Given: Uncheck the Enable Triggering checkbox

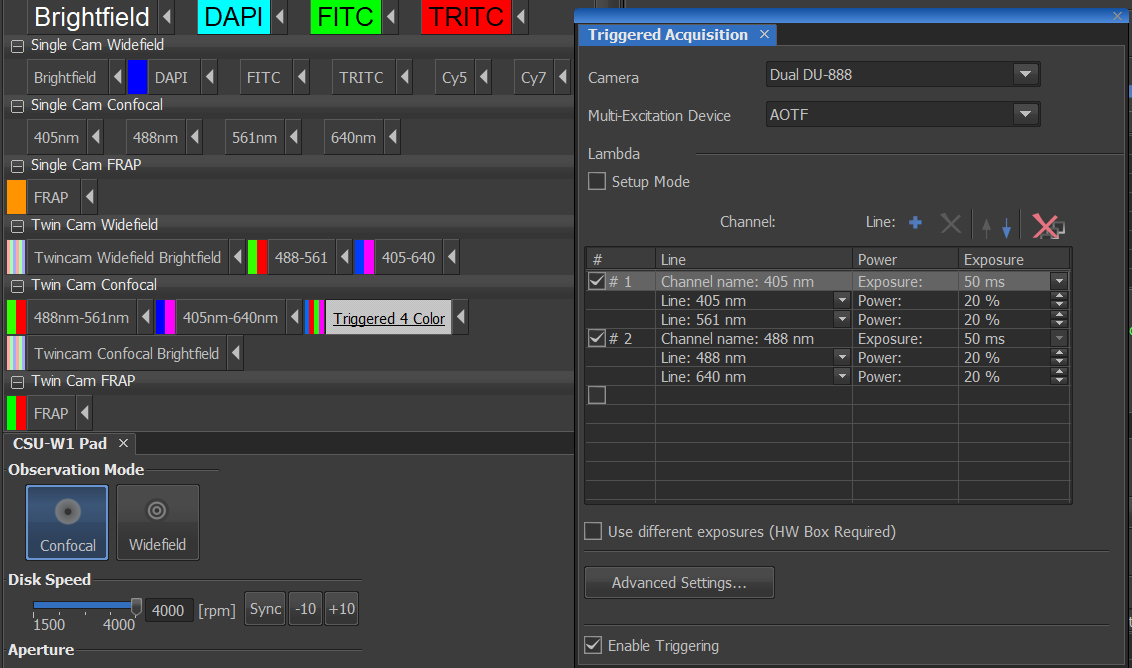Looking at the screenshot, I should tap(593, 646).
